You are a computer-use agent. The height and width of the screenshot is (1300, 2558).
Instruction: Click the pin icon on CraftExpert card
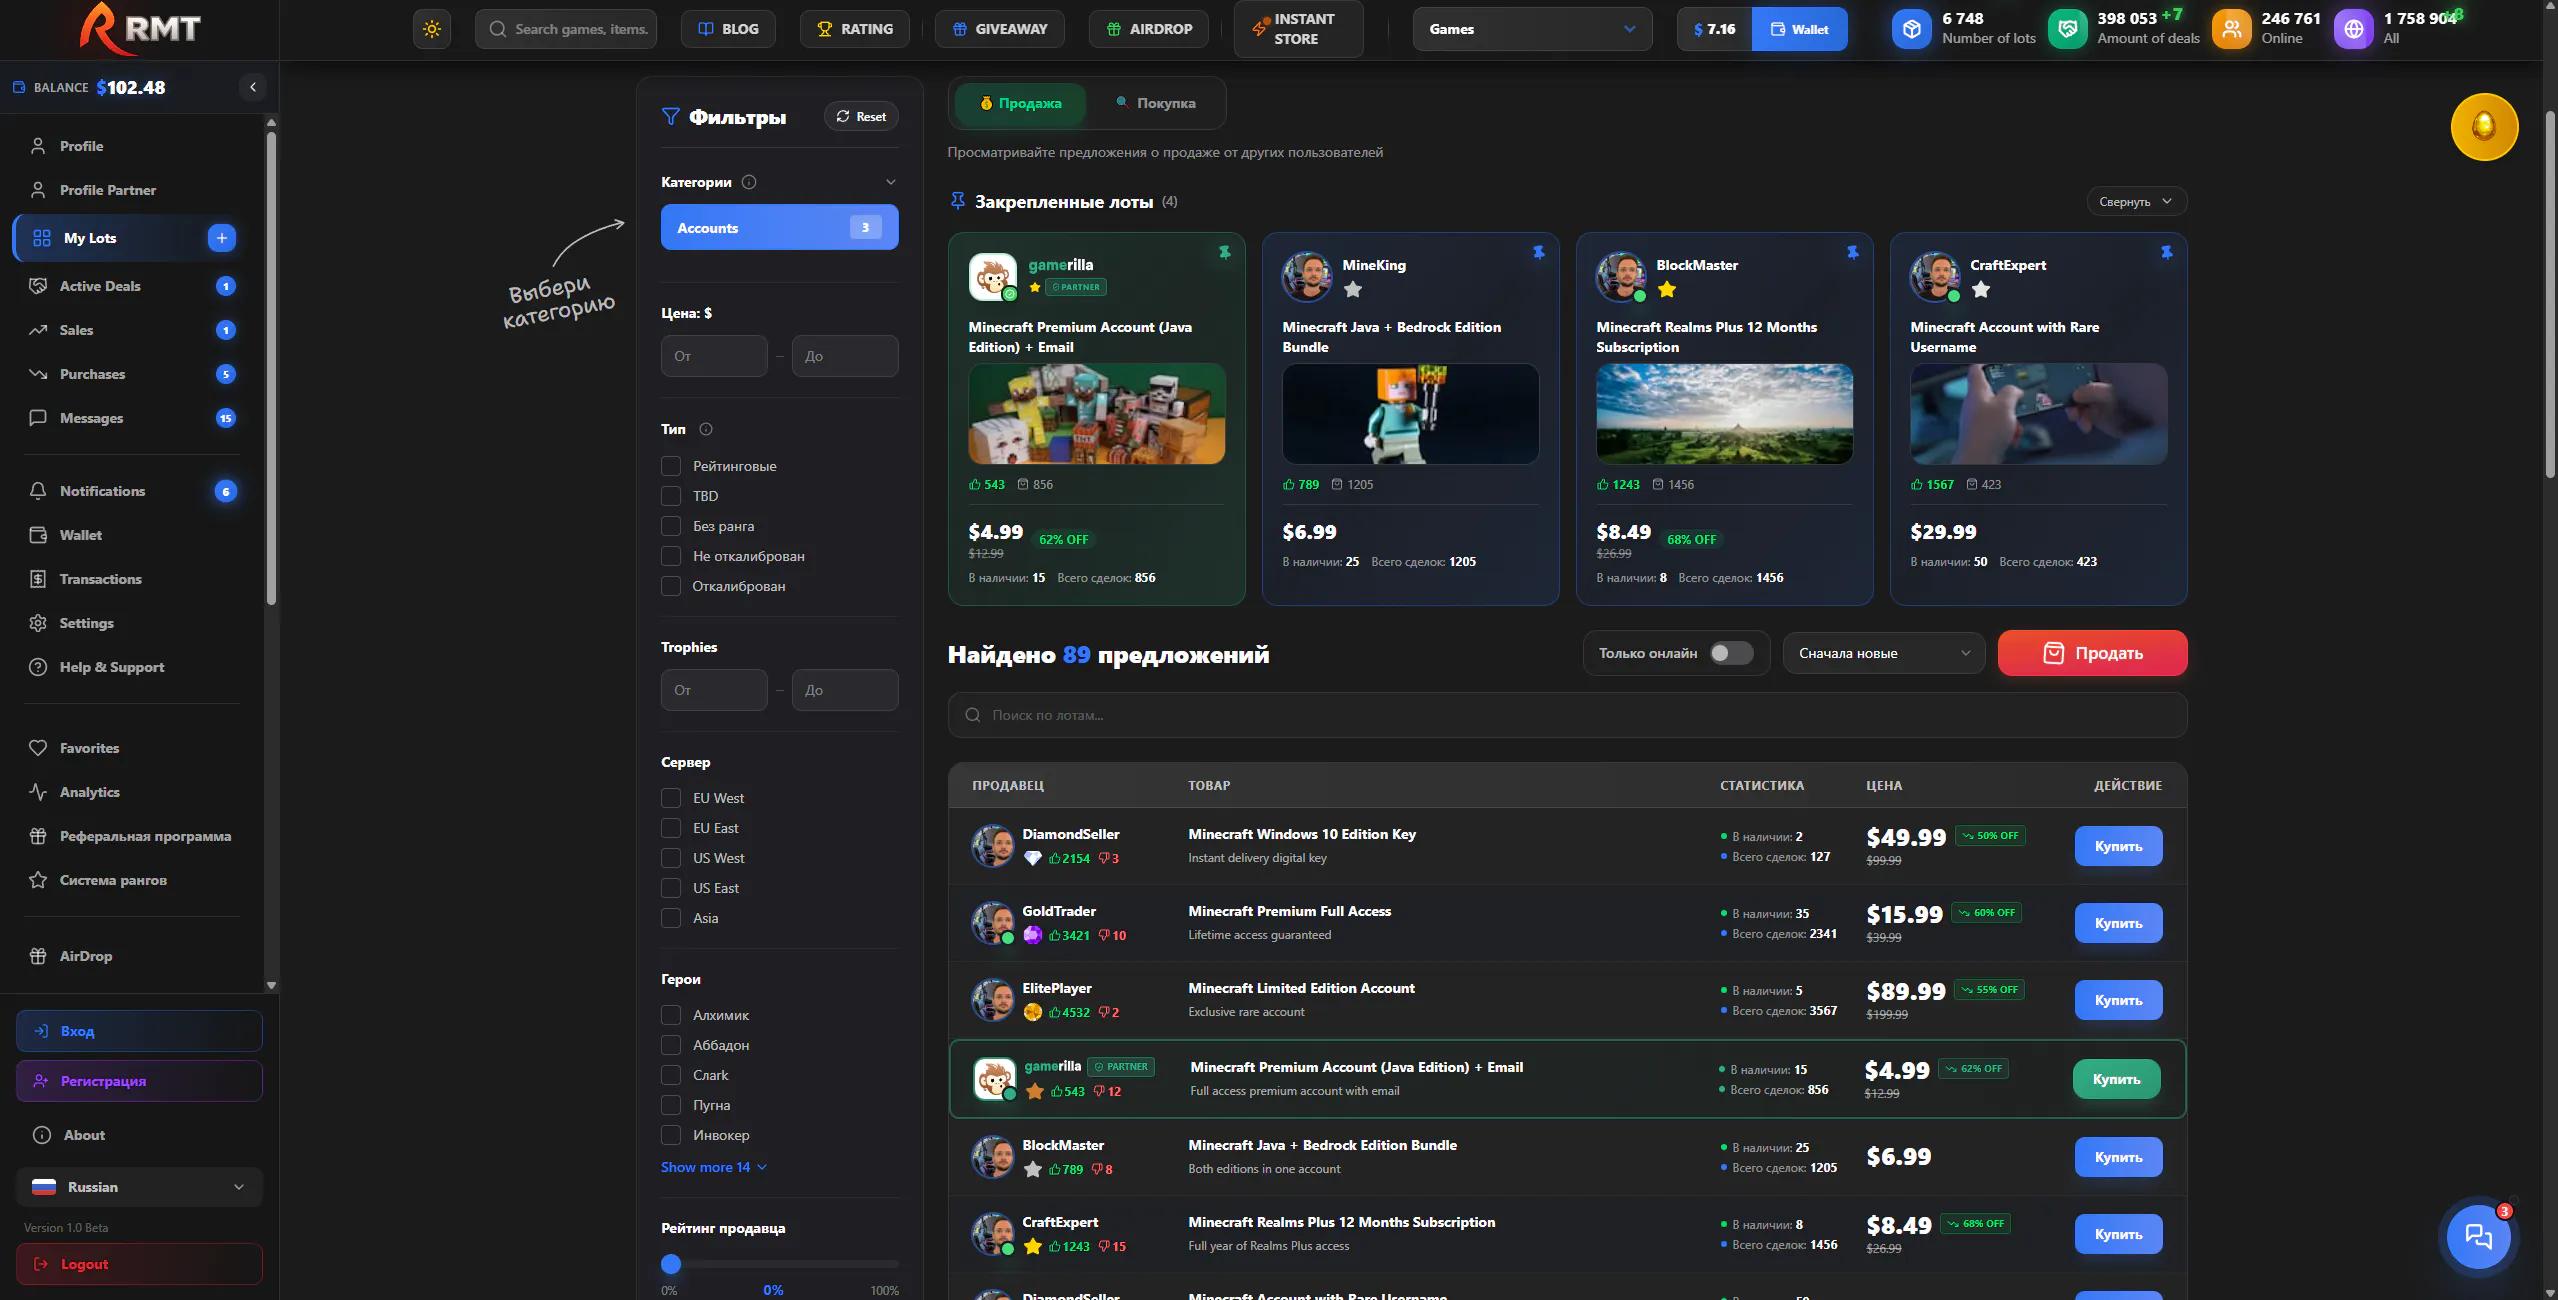click(2166, 252)
